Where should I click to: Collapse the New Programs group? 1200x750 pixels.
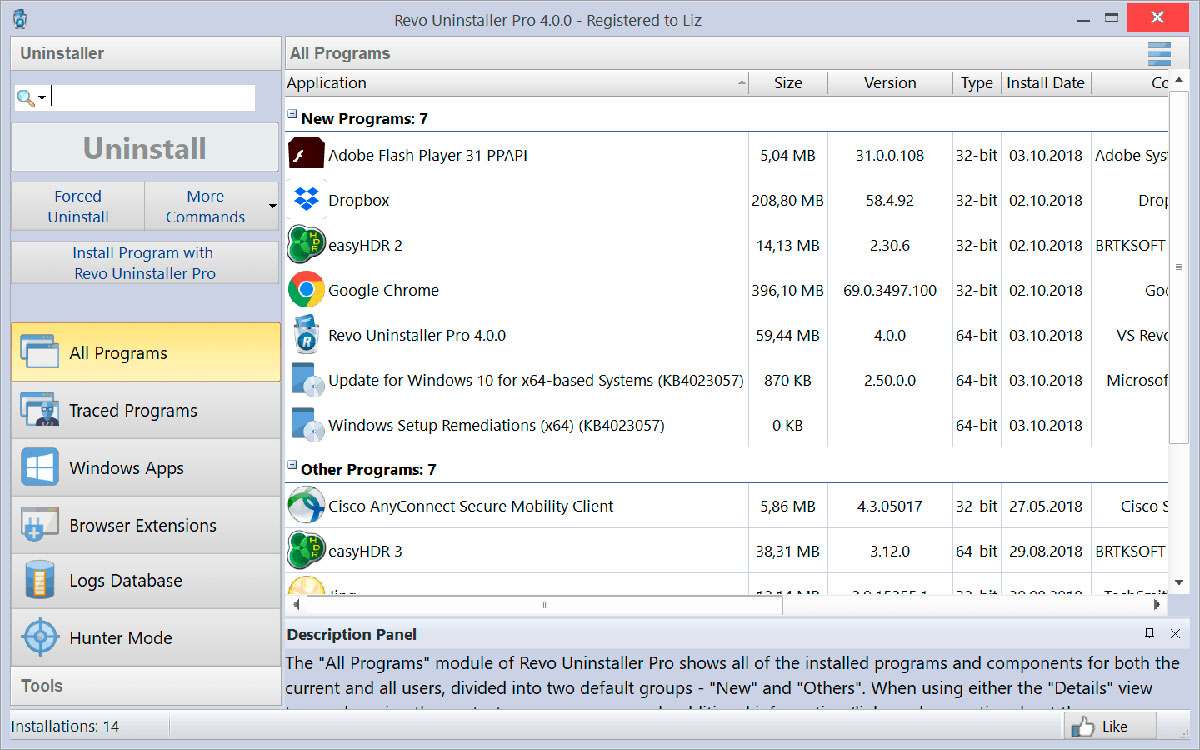pyautogui.click(x=292, y=116)
